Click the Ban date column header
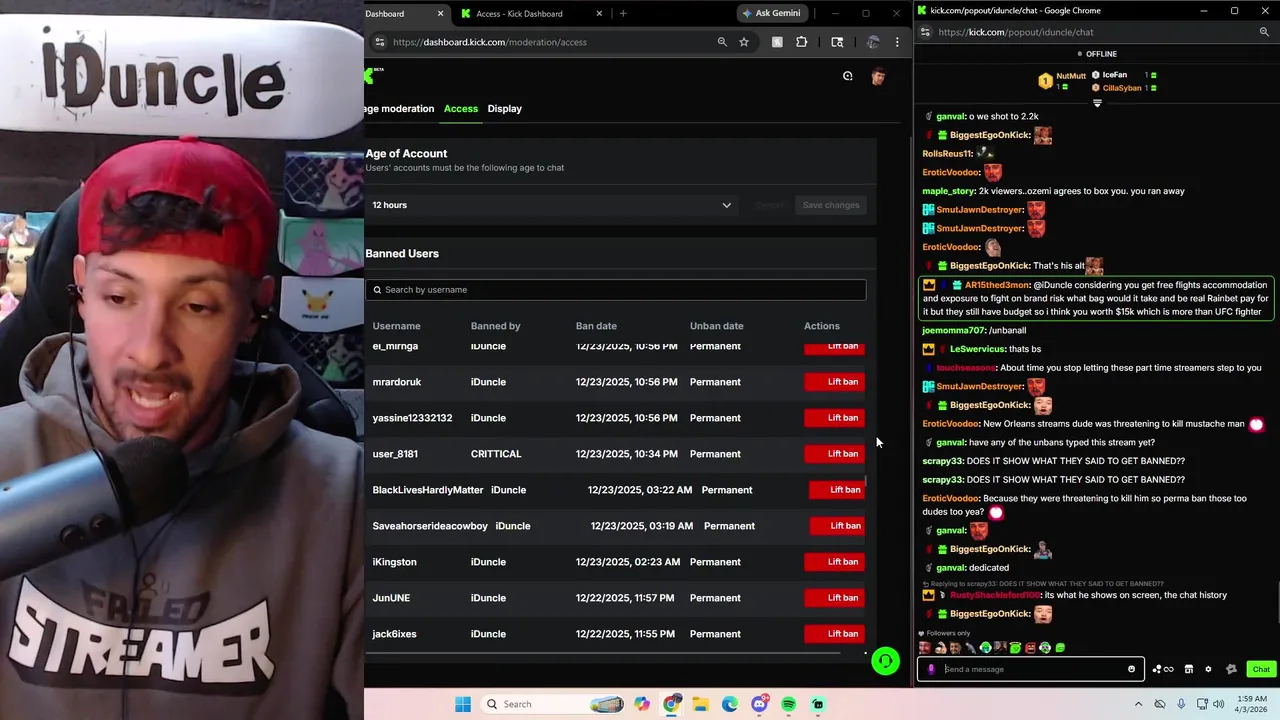The width and height of the screenshot is (1280, 720). pos(596,326)
